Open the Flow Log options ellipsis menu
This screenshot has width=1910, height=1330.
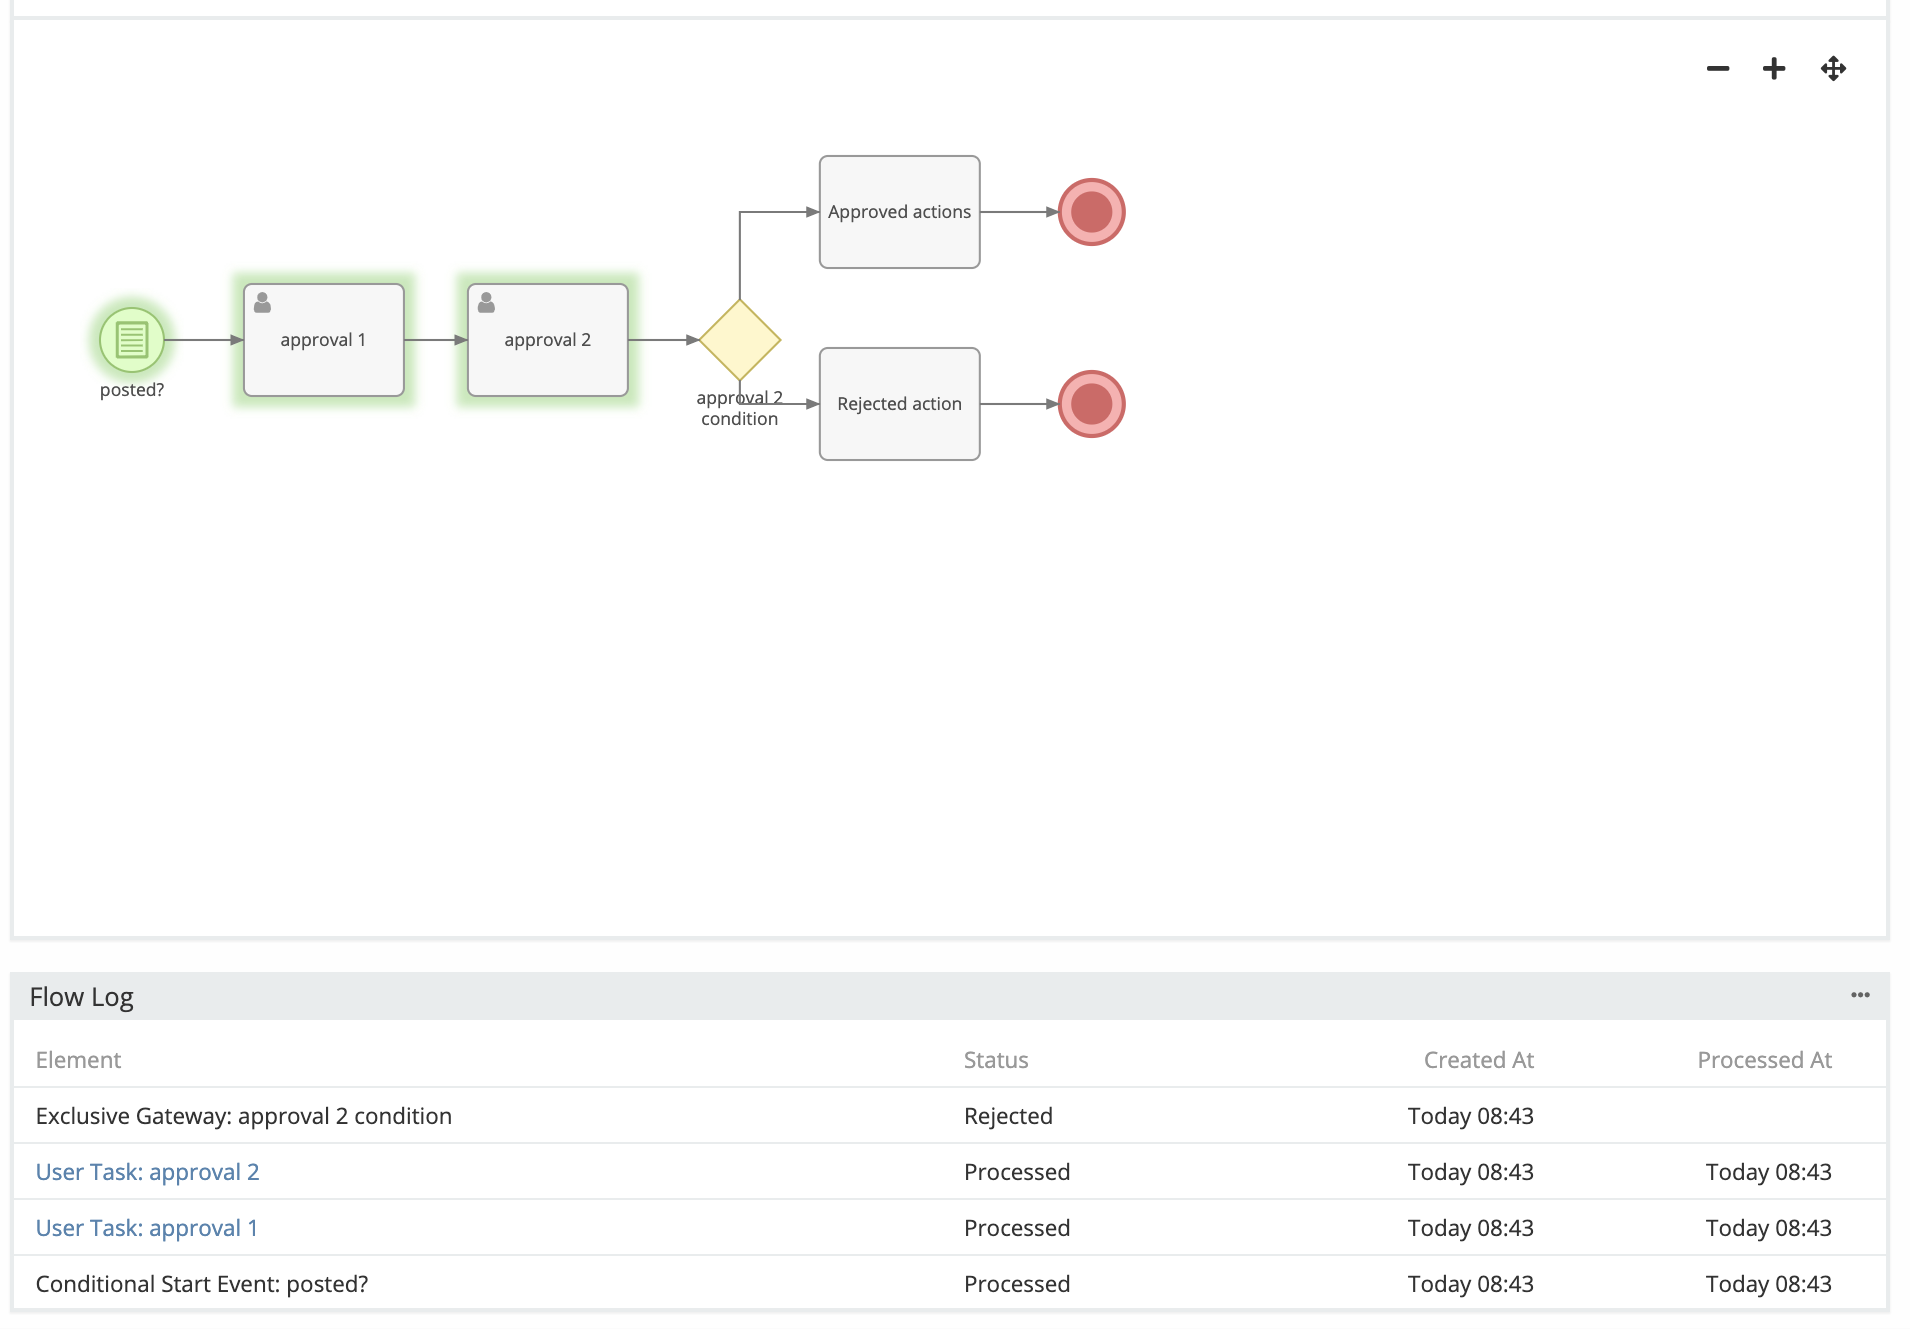coord(1860,995)
